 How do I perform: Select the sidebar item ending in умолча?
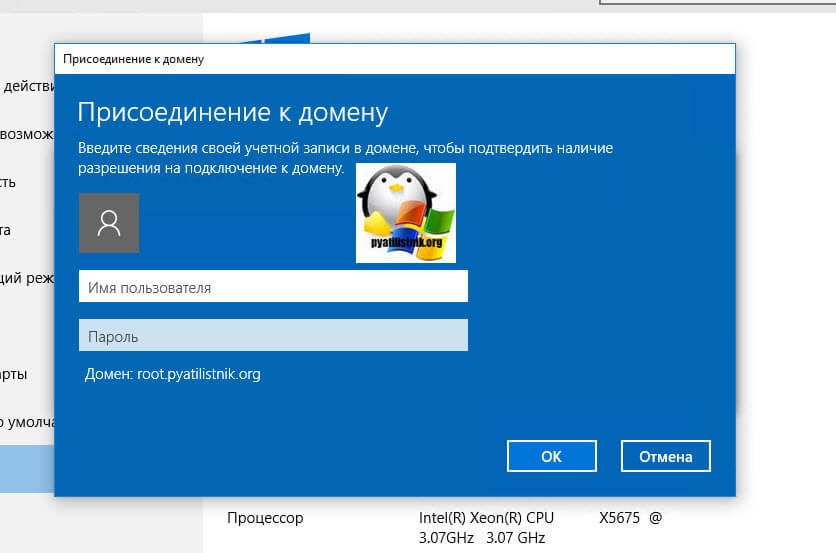27,422
